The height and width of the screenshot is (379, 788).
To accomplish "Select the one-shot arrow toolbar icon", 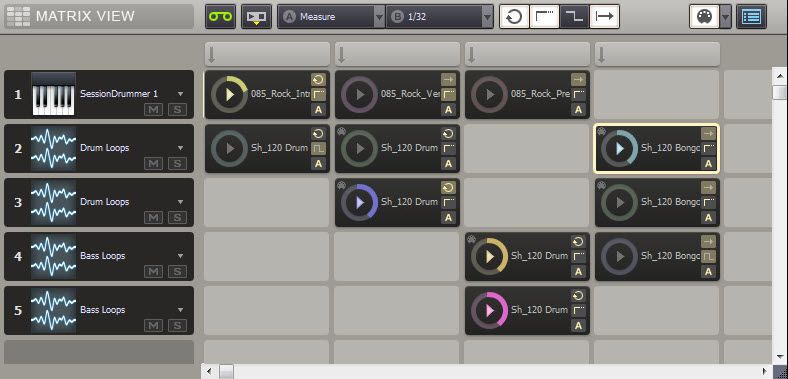I will [604, 17].
